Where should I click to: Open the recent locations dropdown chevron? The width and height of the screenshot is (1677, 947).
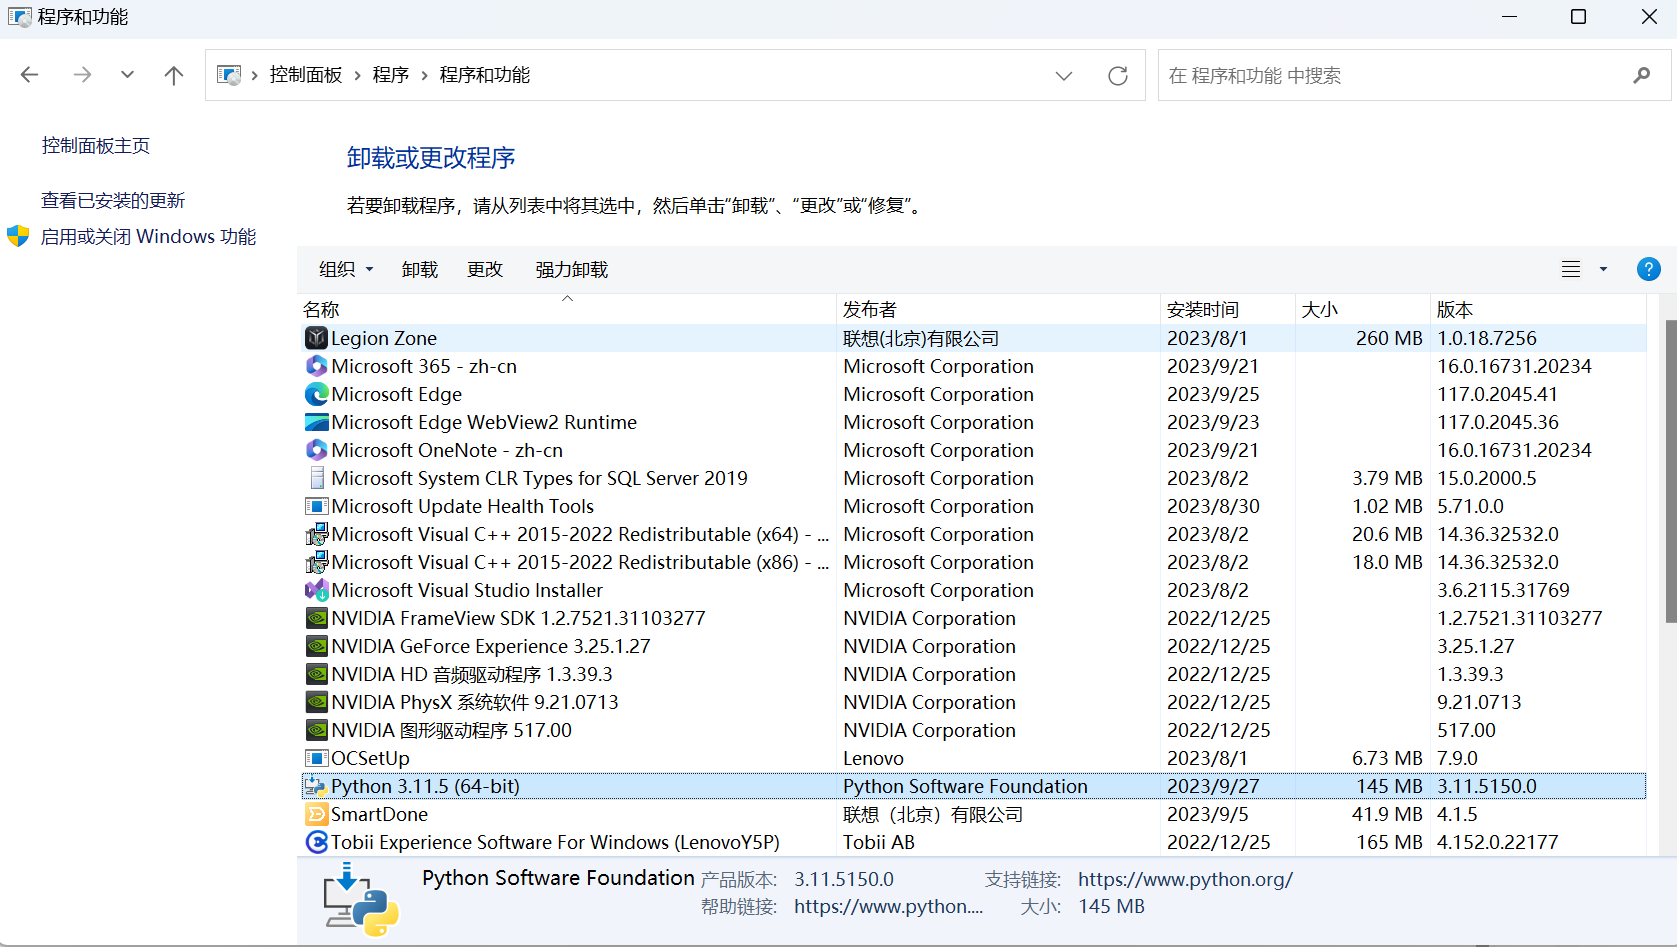[127, 75]
